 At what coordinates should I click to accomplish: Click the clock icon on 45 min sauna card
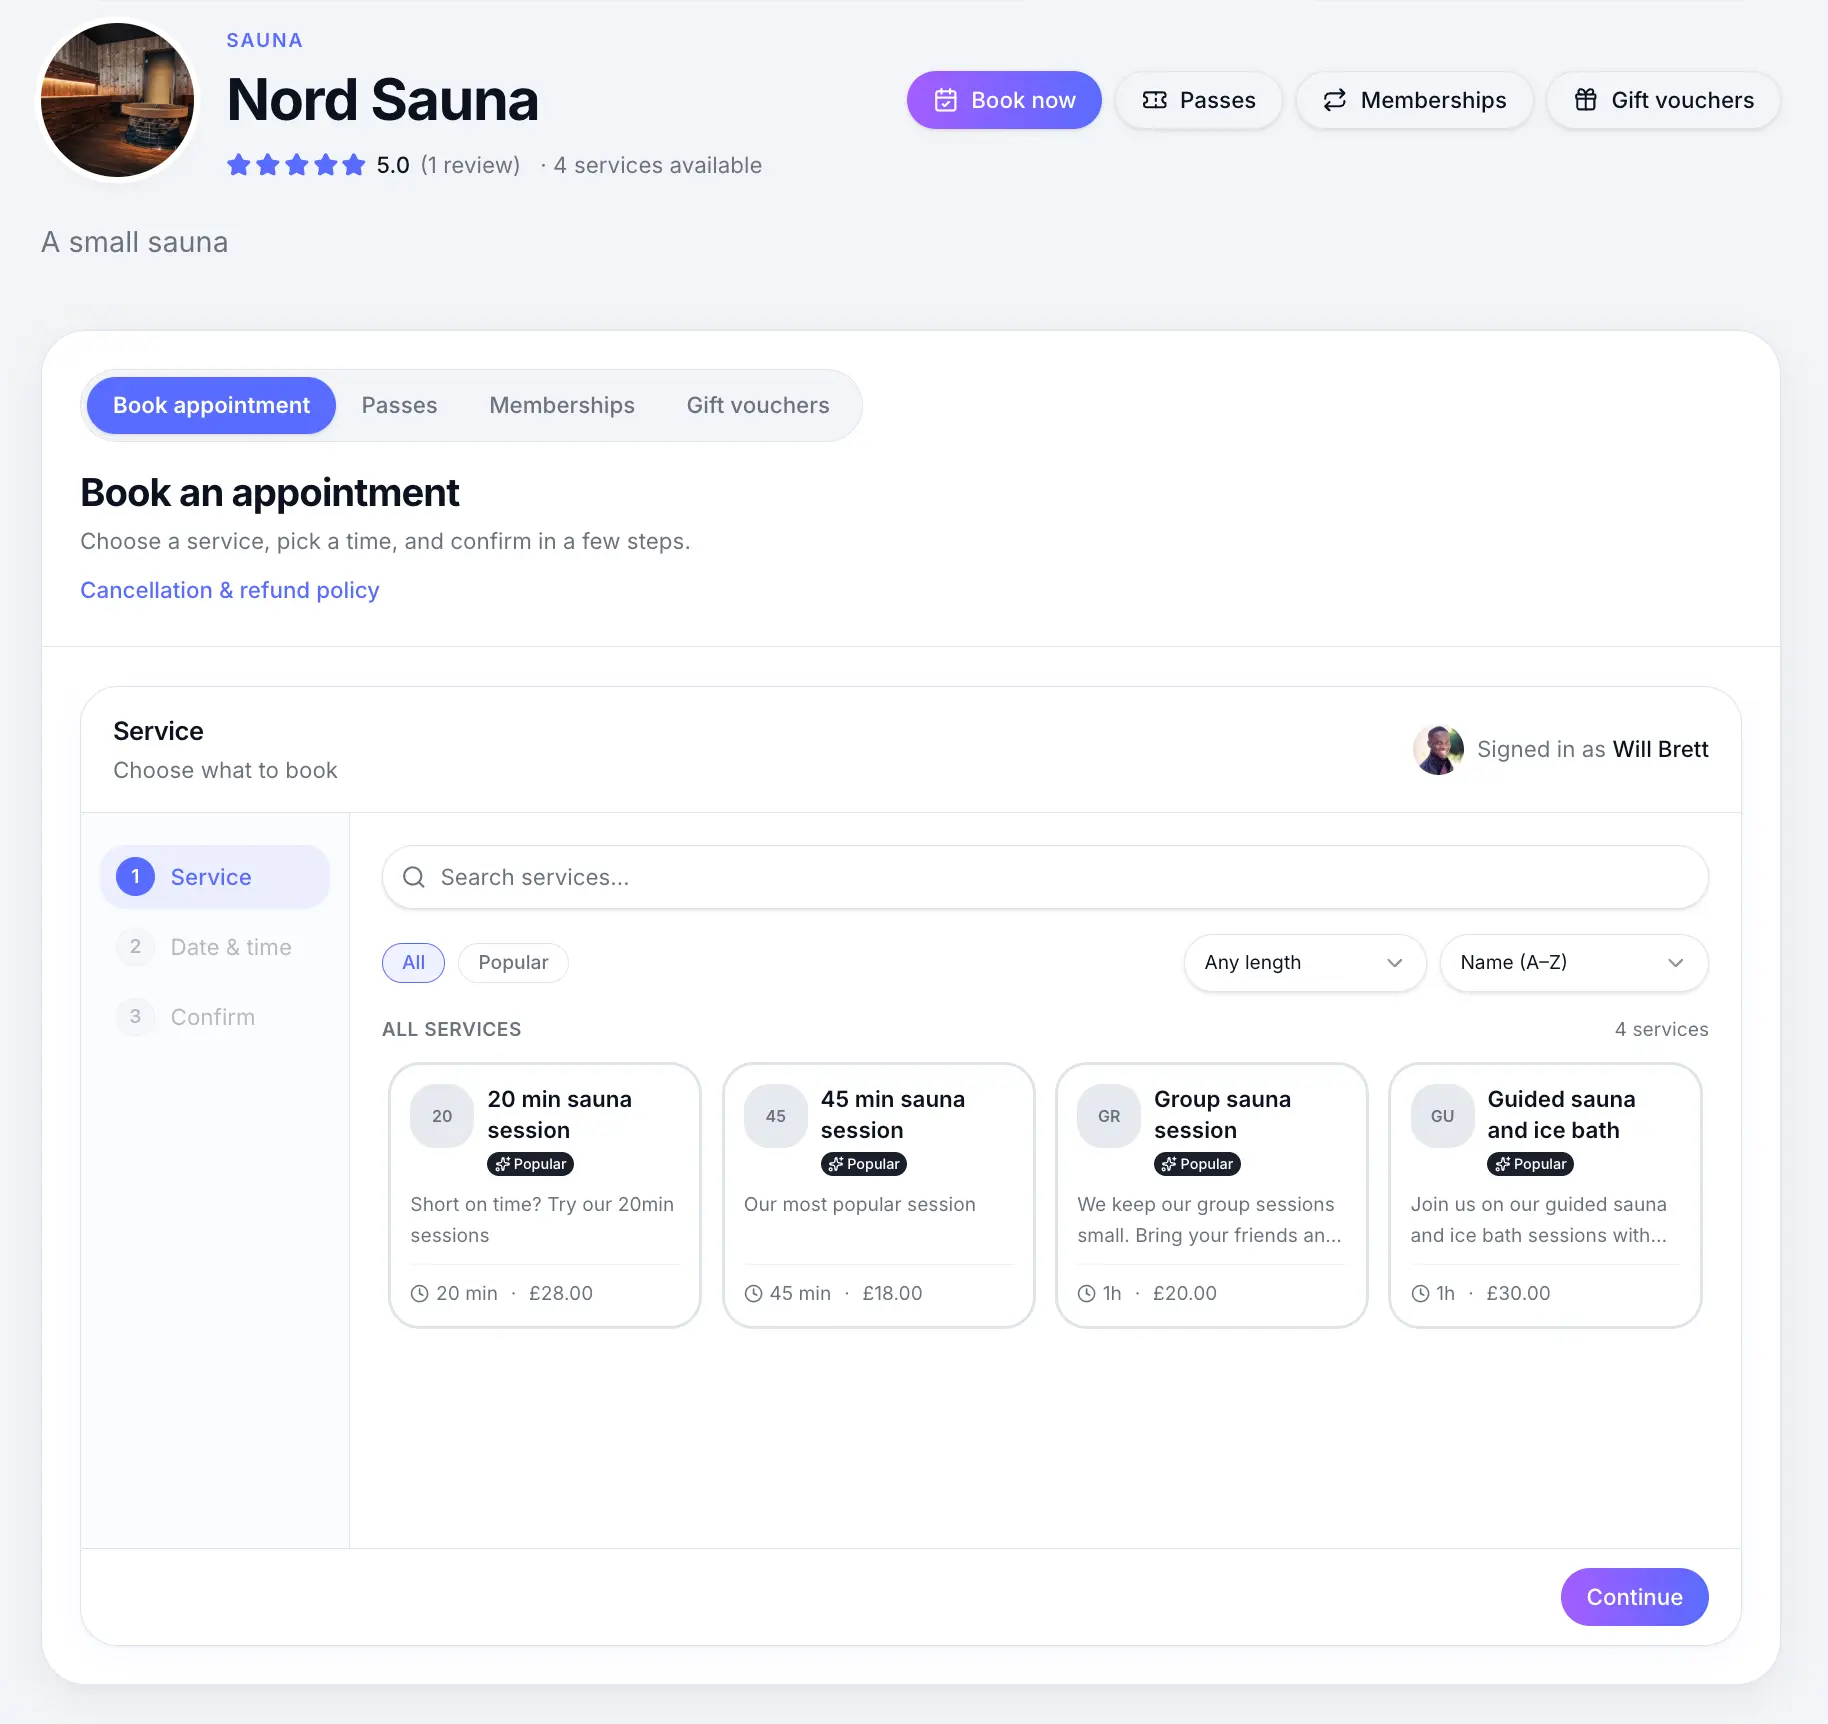click(x=753, y=1293)
